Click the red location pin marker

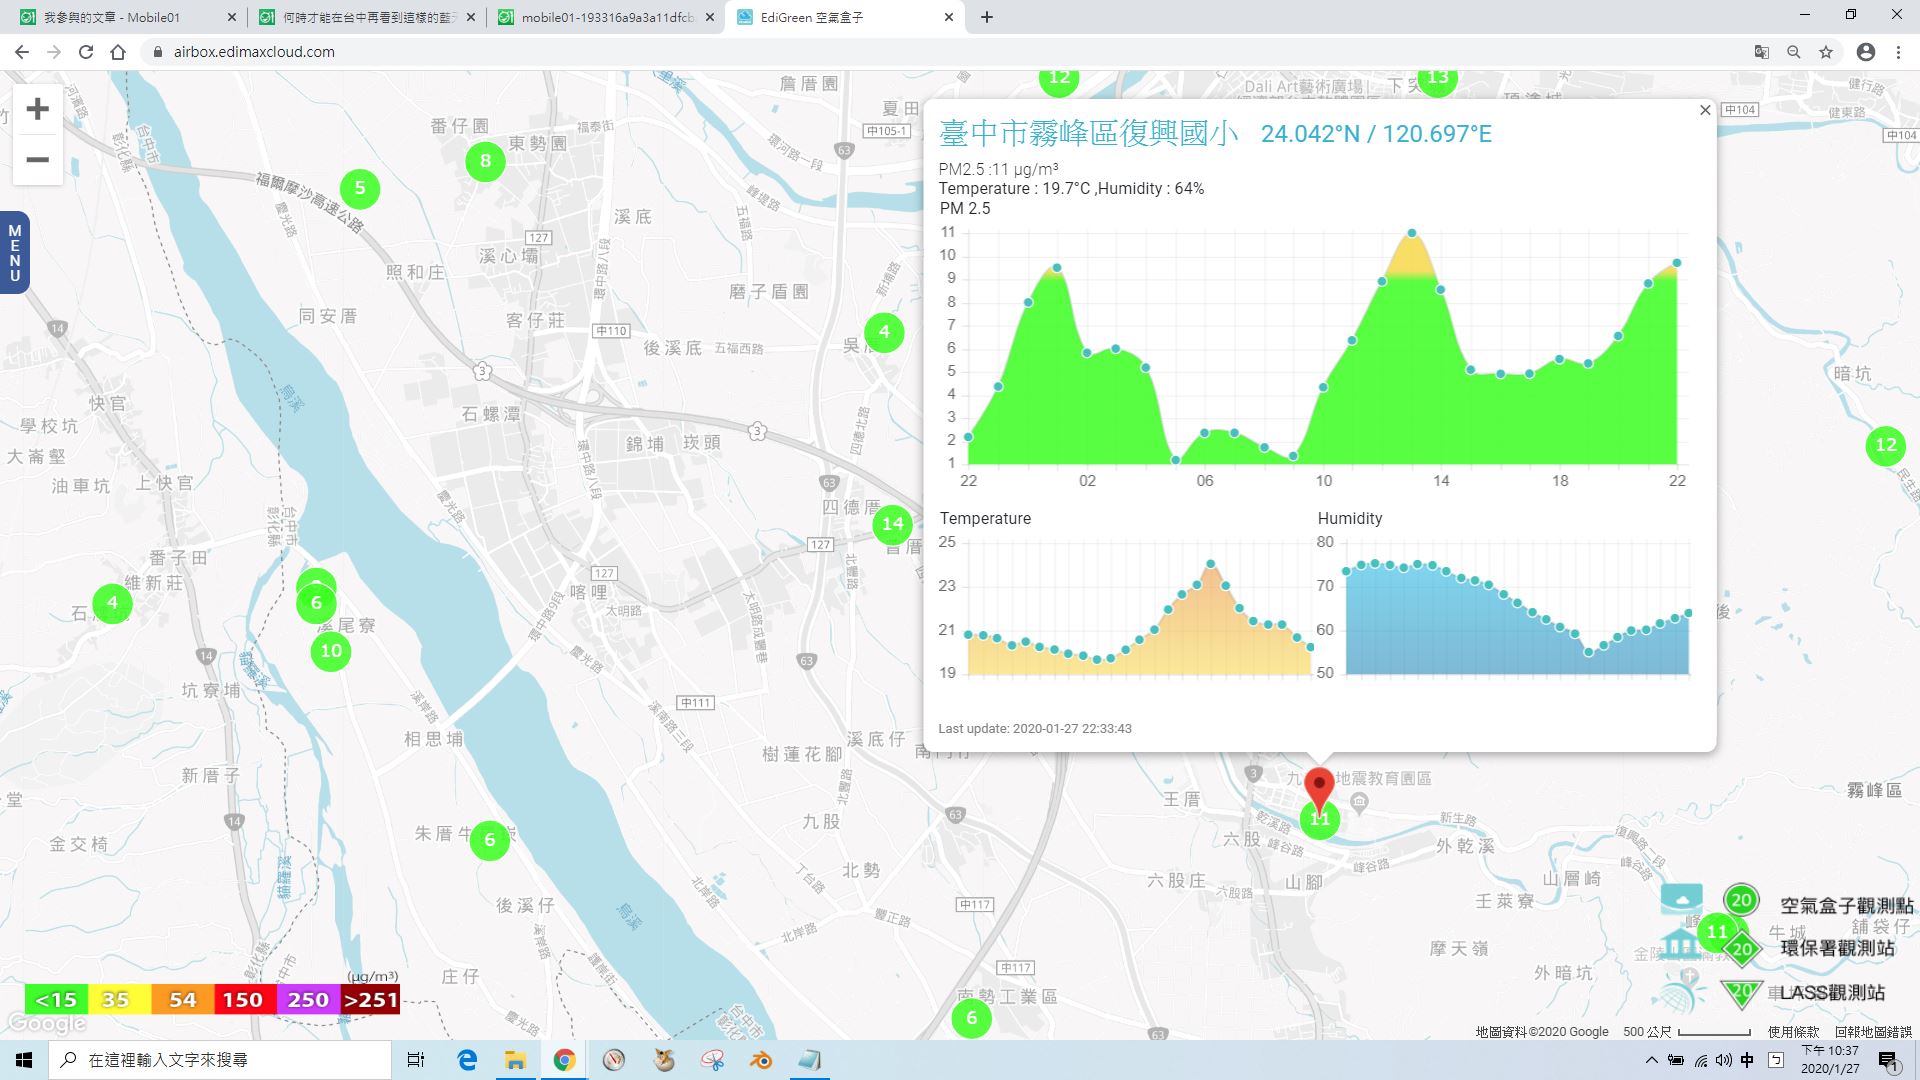point(1319,787)
